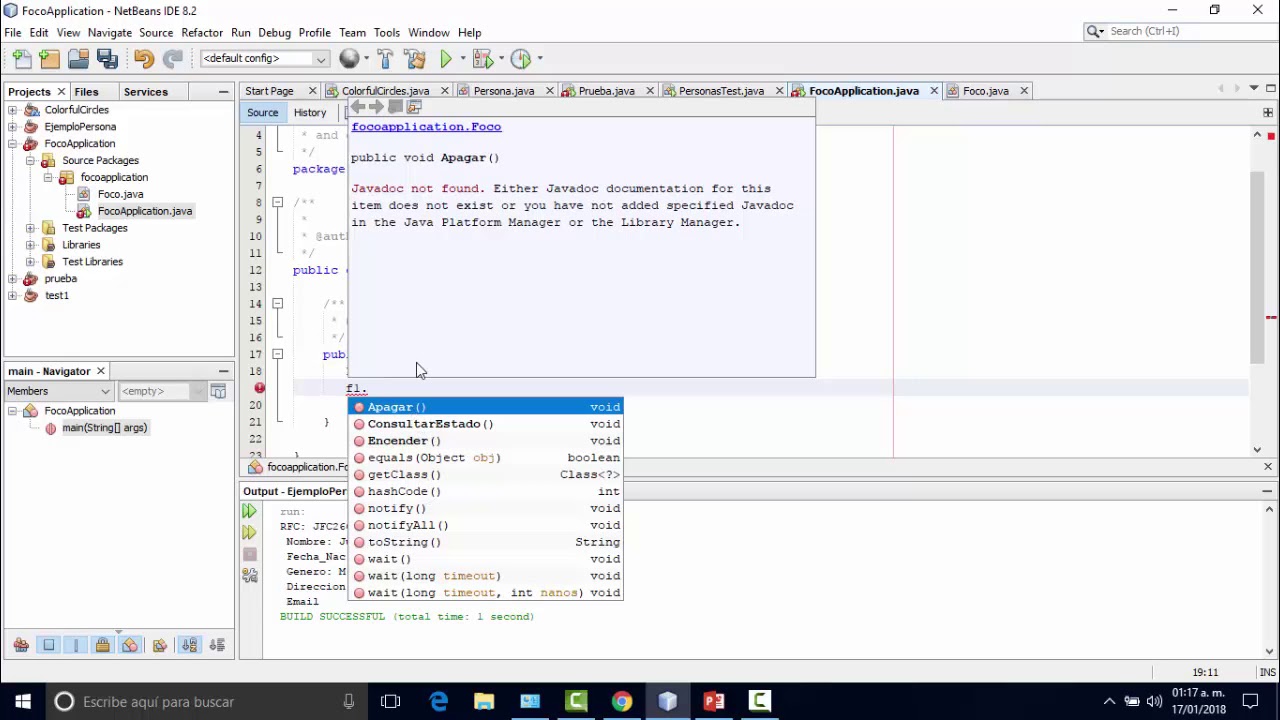This screenshot has height=720, width=1280.
Task: Toggle Sort by Name in Navigator
Action: (x=190, y=645)
